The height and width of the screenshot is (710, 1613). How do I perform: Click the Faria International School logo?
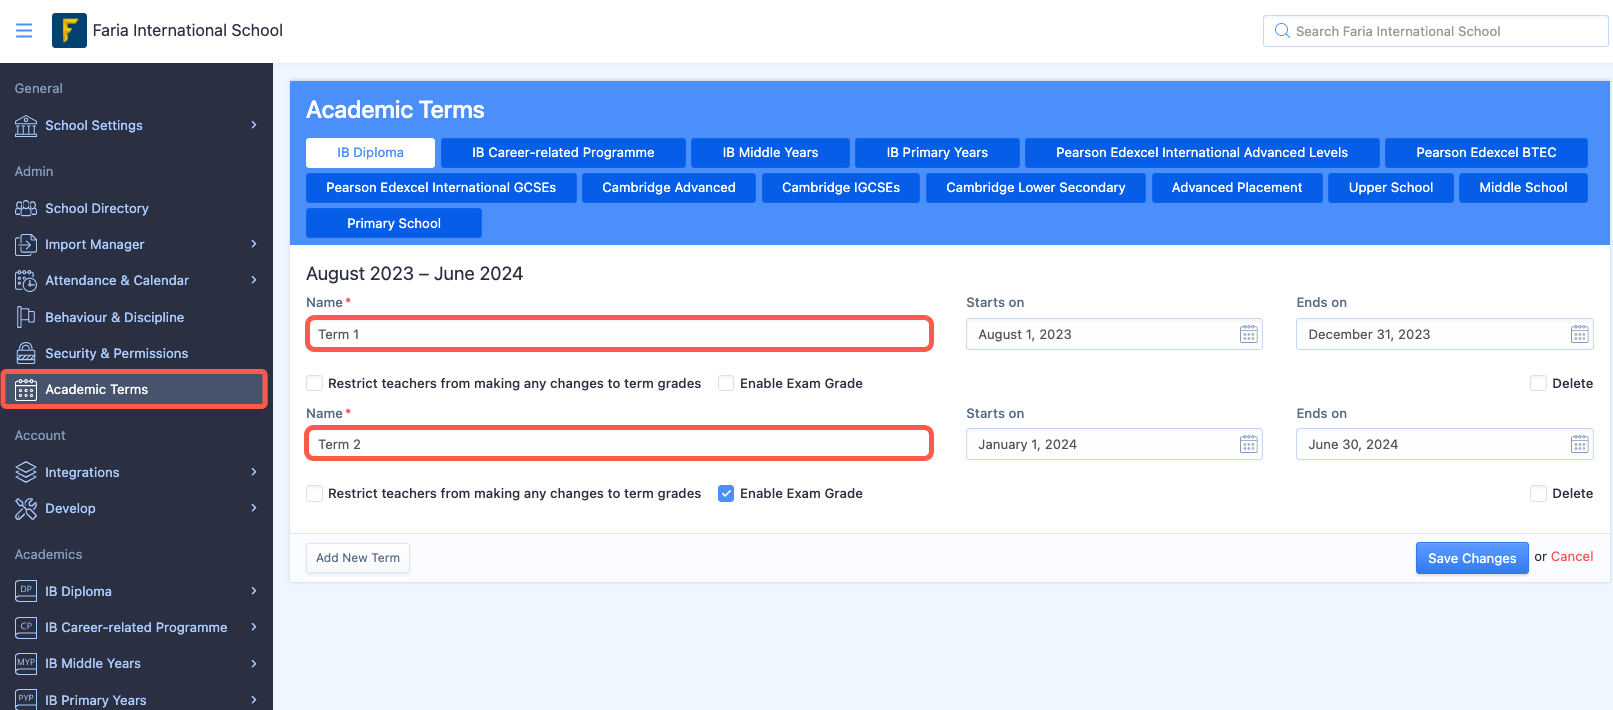69,31
